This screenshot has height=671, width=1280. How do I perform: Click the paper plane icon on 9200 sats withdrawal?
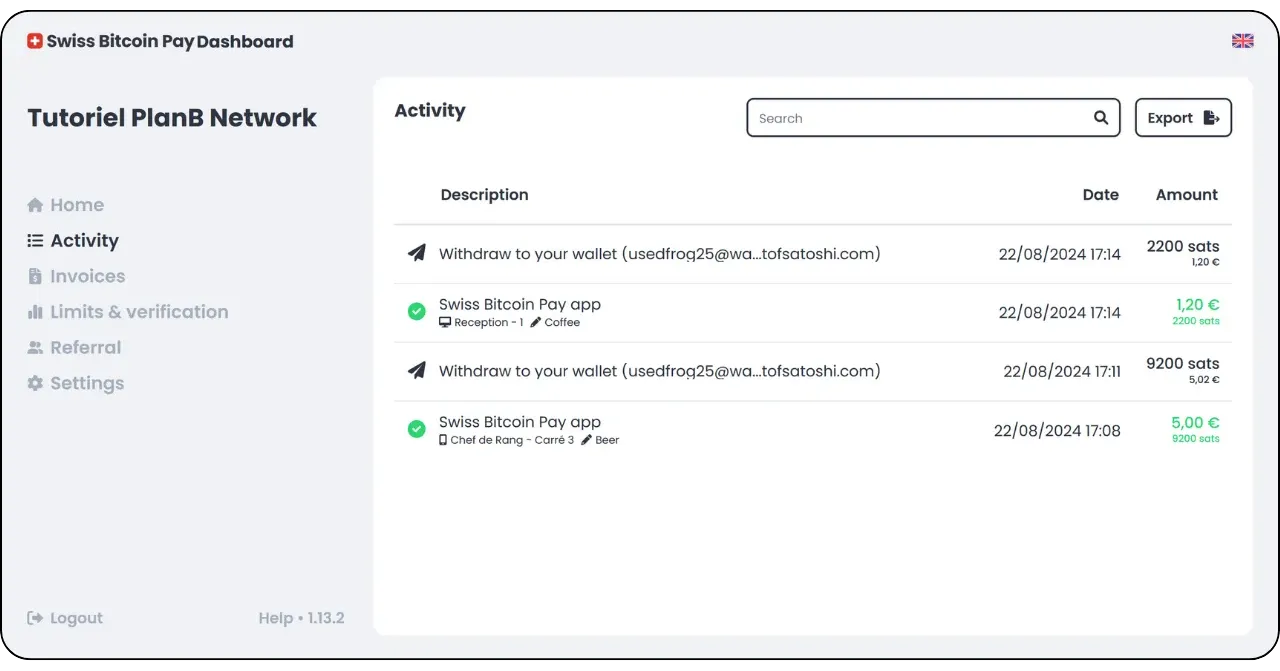(x=417, y=371)
